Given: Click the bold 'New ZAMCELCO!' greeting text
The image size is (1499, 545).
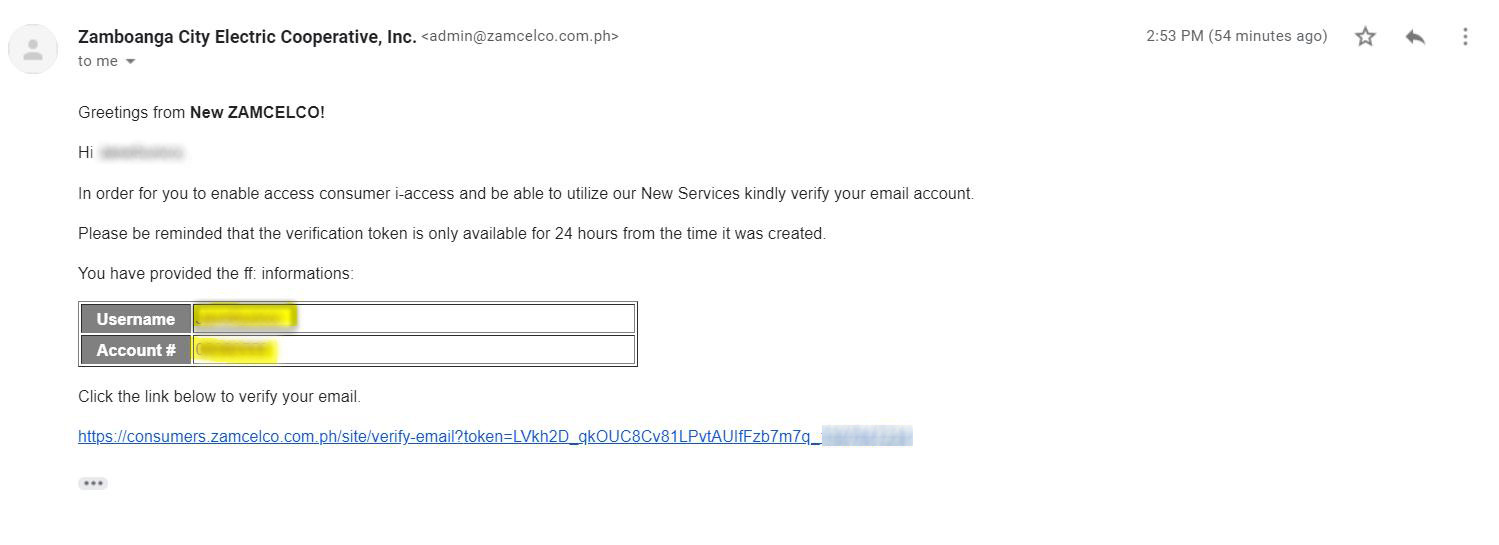Looking at the screenshot, I should point(257,113).
